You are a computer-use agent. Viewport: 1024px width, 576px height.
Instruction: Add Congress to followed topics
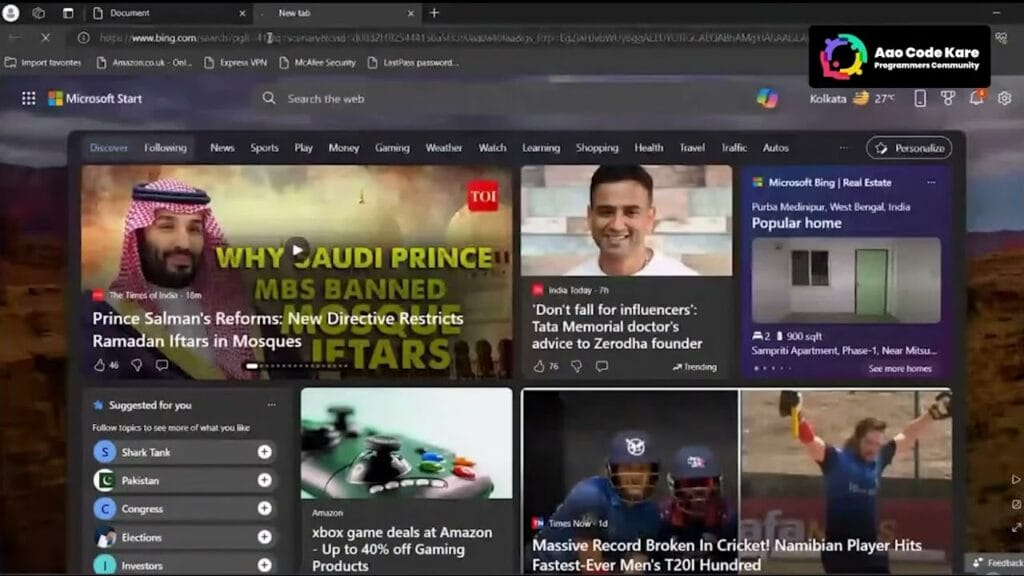[x=264, y=508]
